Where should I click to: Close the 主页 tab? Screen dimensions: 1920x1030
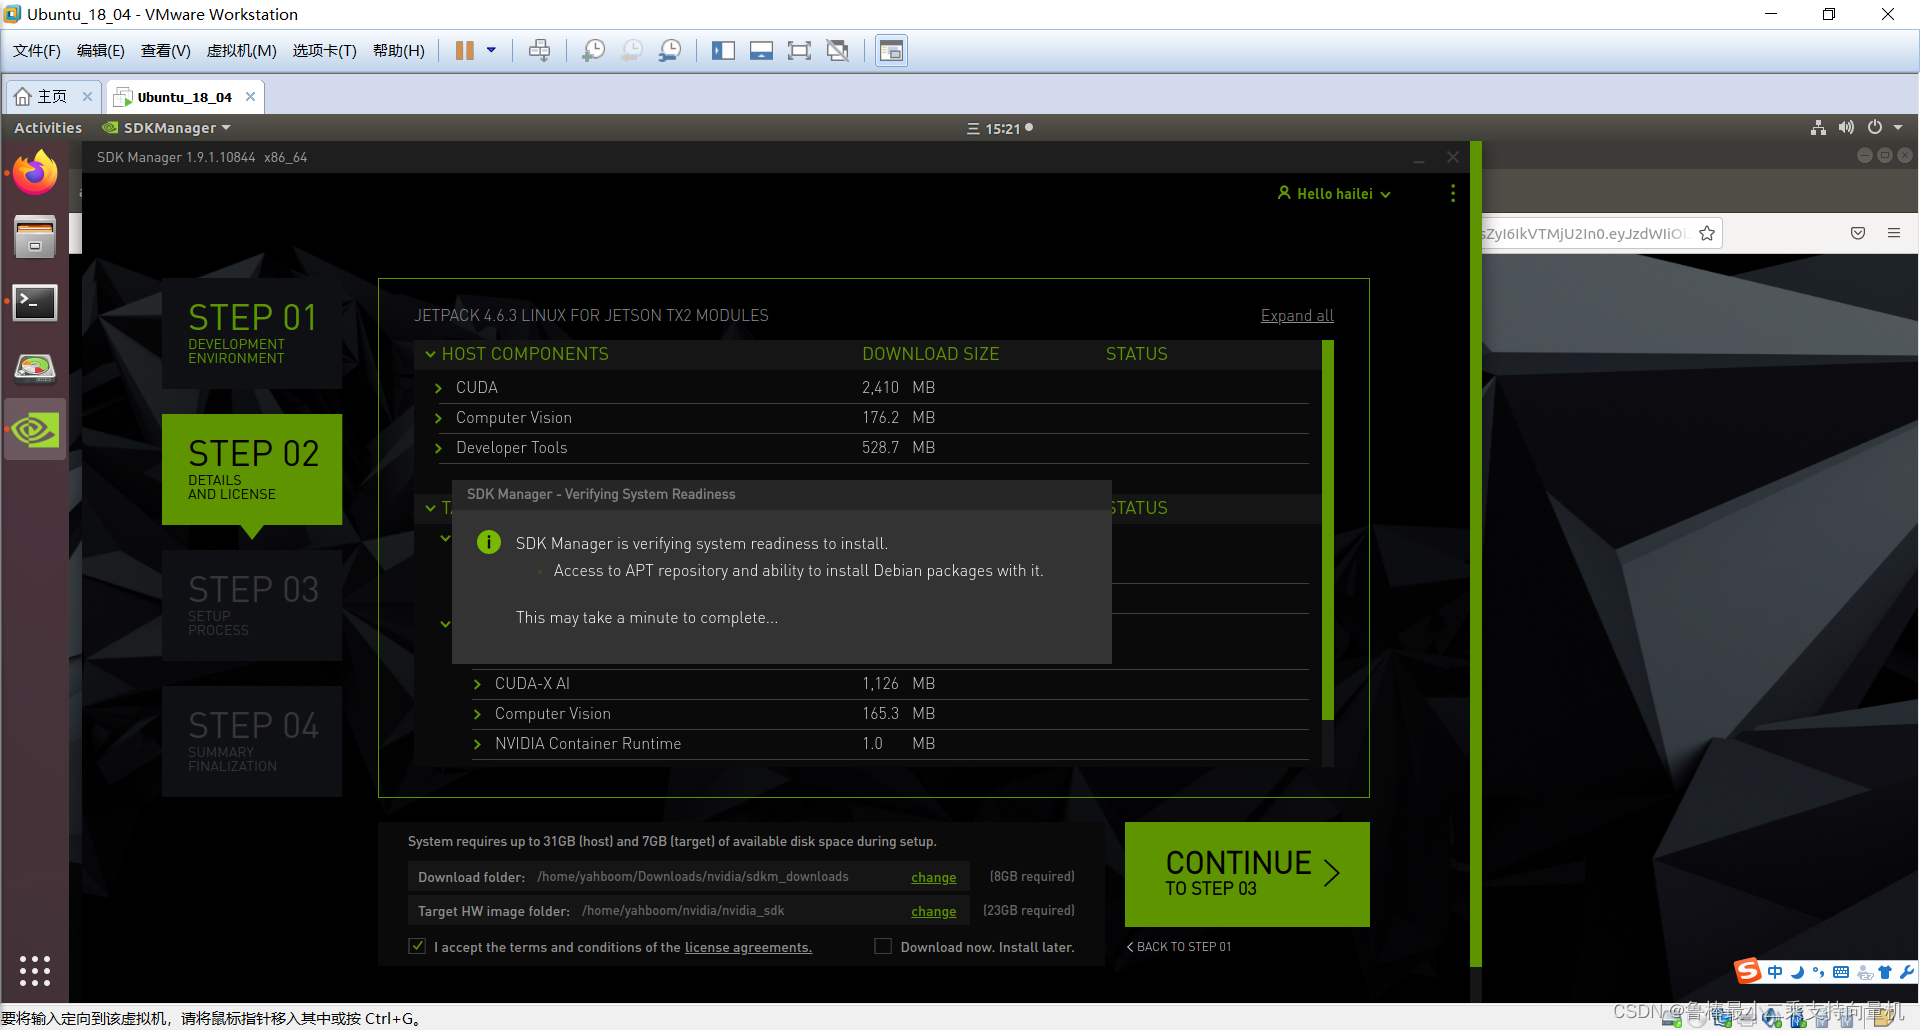[x=87, y=97]
